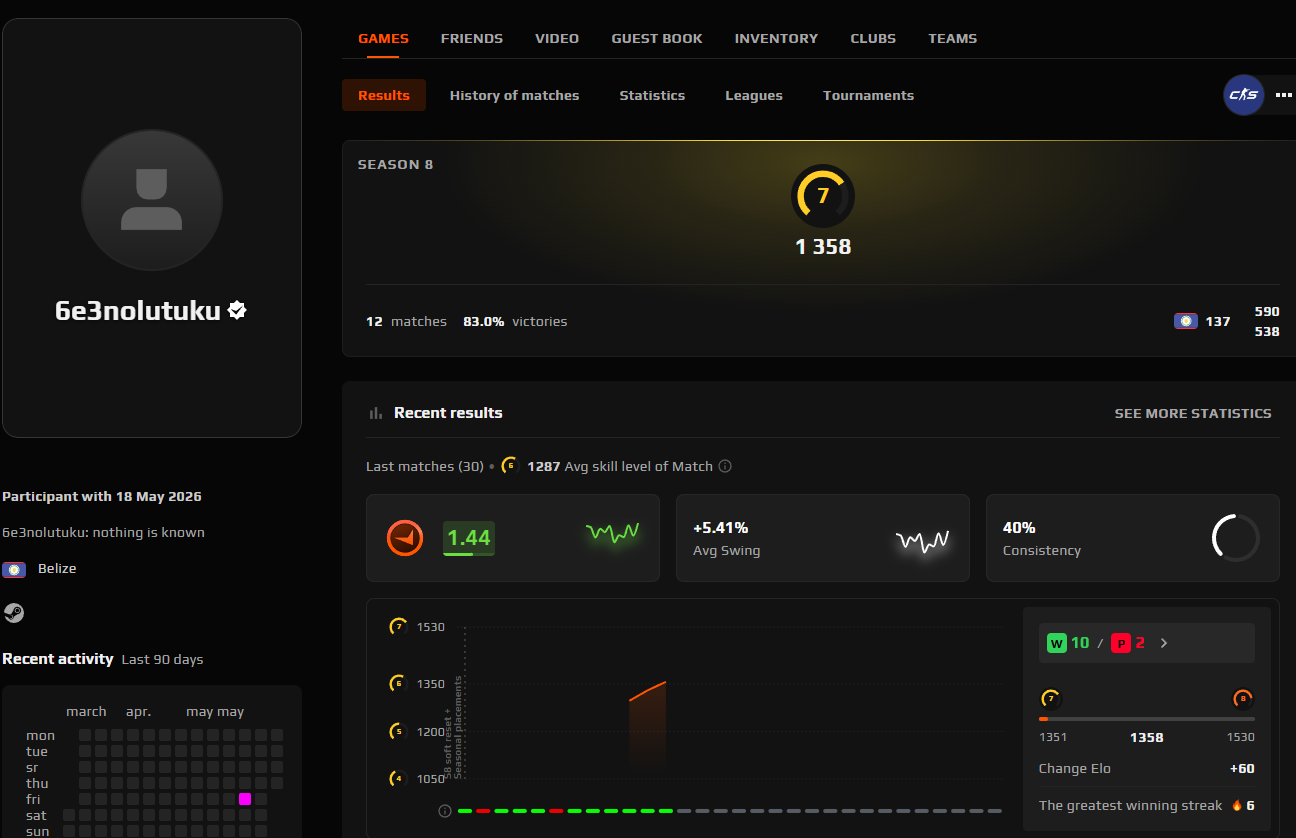Open the TEAMS tab

952,38
